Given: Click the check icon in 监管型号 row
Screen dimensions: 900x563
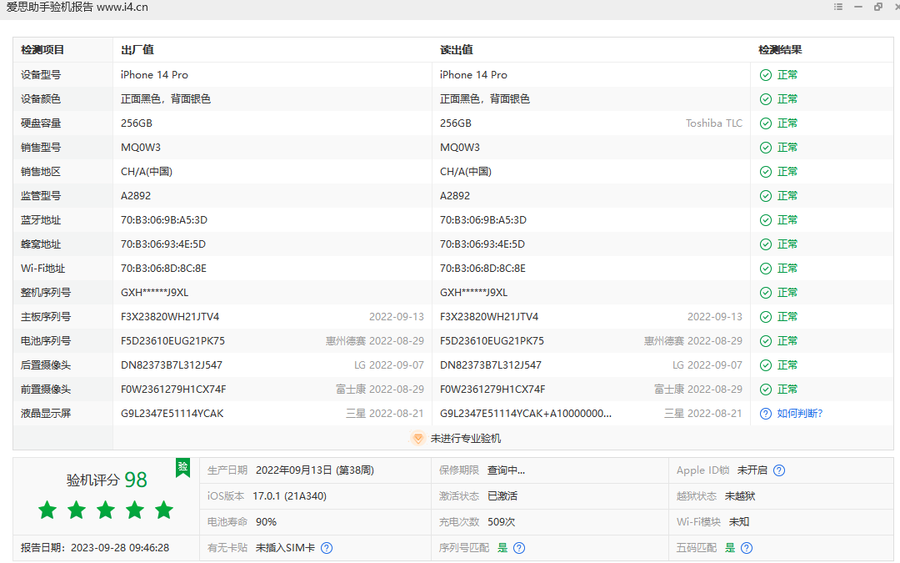Looking at the screenshot, I should 765,196.
